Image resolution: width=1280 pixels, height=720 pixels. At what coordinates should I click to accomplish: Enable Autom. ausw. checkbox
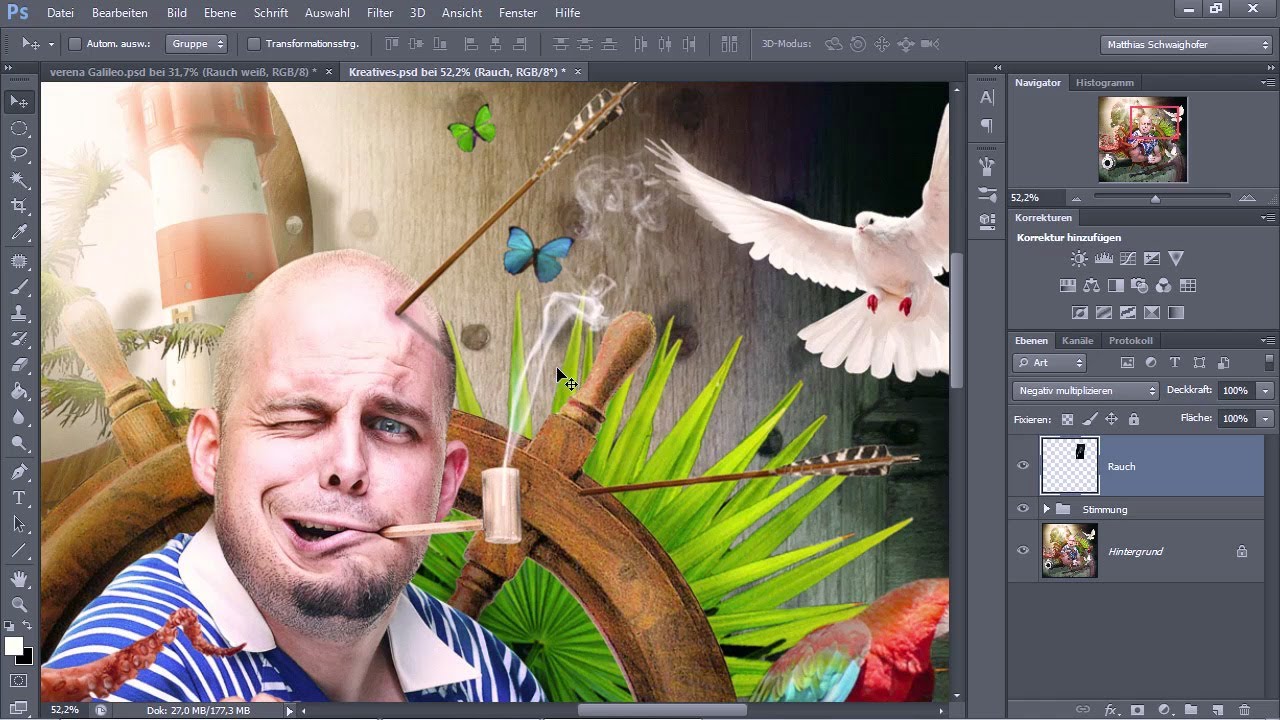[75, 44]
